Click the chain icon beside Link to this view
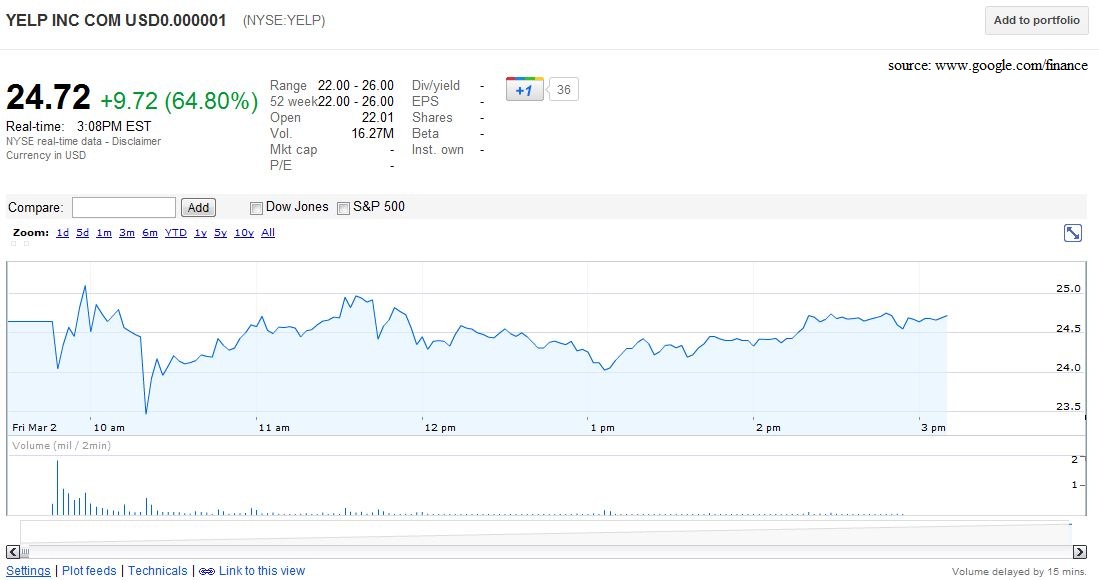 tap(207, 572)
